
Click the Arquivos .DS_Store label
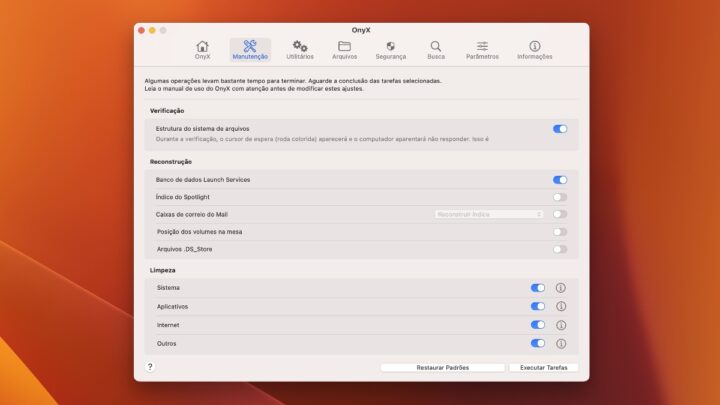(x=185, y=249)
